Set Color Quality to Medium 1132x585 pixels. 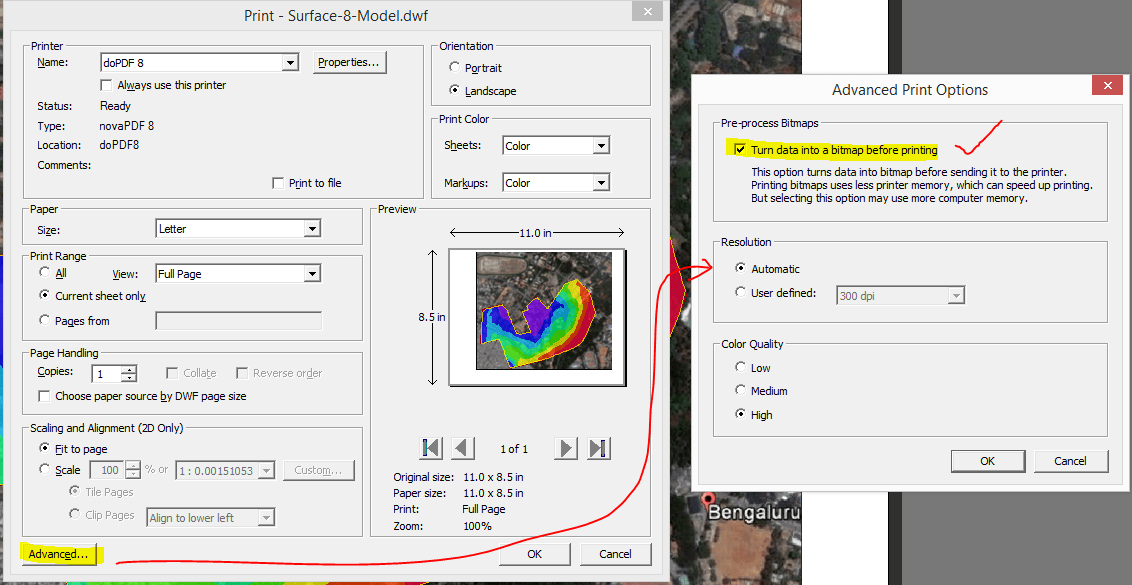tap(740, 391)
